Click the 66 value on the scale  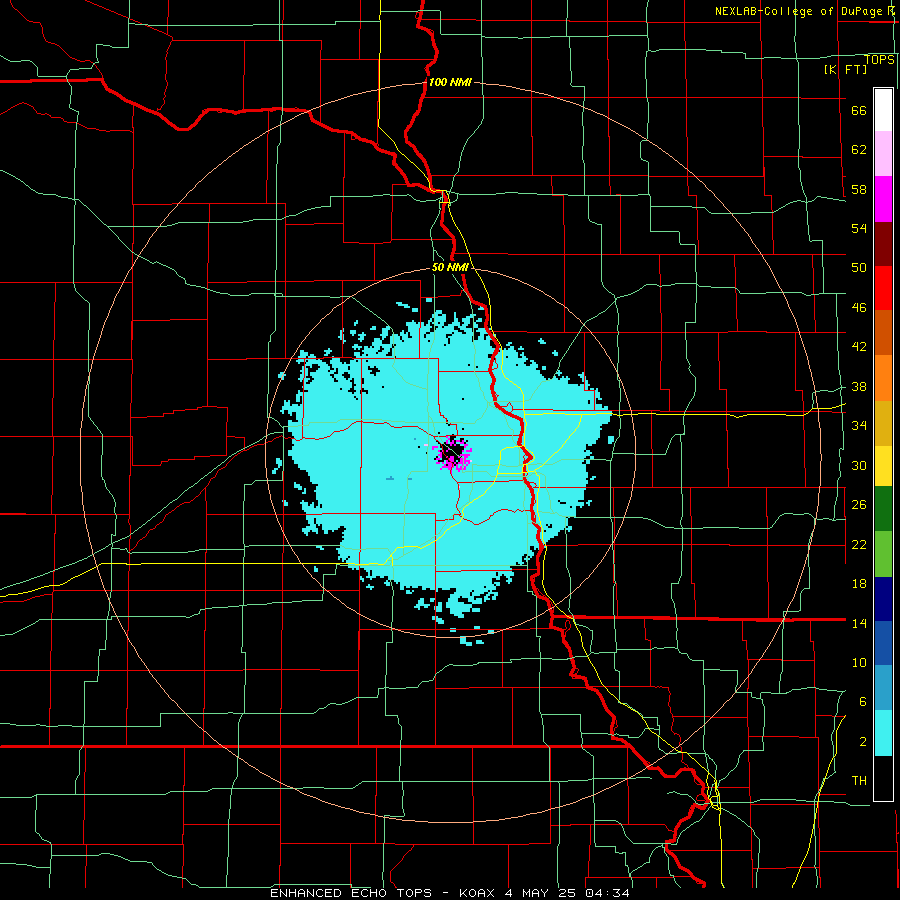tap(859, 111)
